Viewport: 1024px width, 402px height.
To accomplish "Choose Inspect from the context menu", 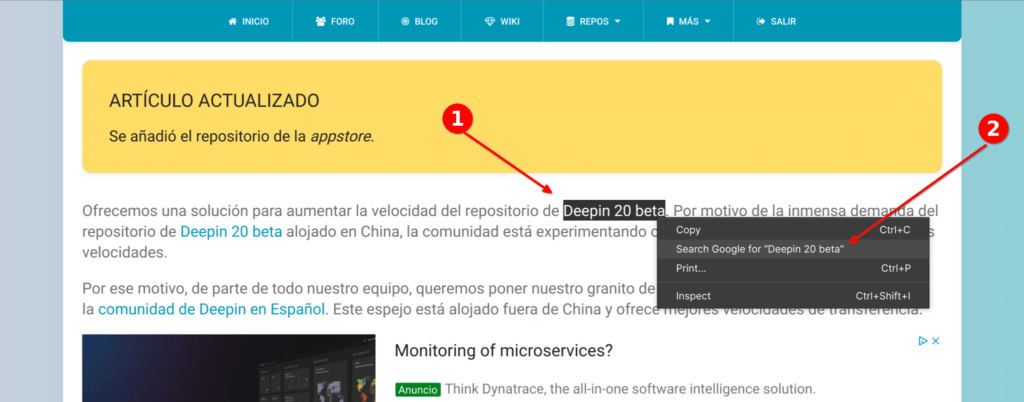I will (793, 296).
